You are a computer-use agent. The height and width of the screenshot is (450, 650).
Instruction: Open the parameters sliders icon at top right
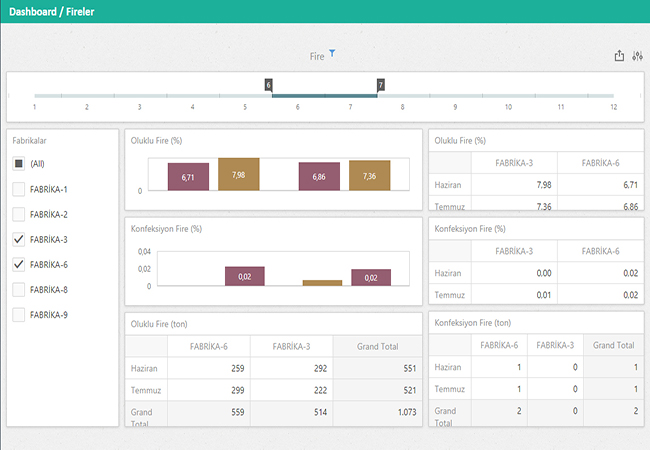coord(637,56)
